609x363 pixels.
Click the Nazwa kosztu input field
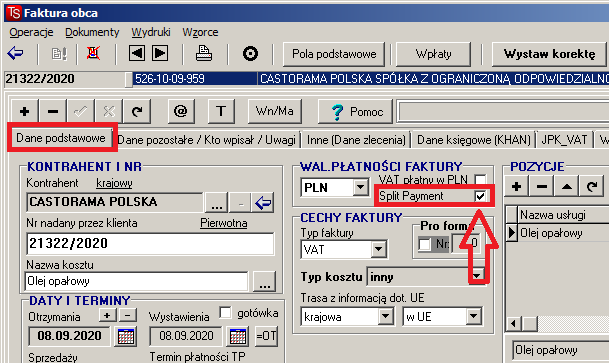click(137, 281)
